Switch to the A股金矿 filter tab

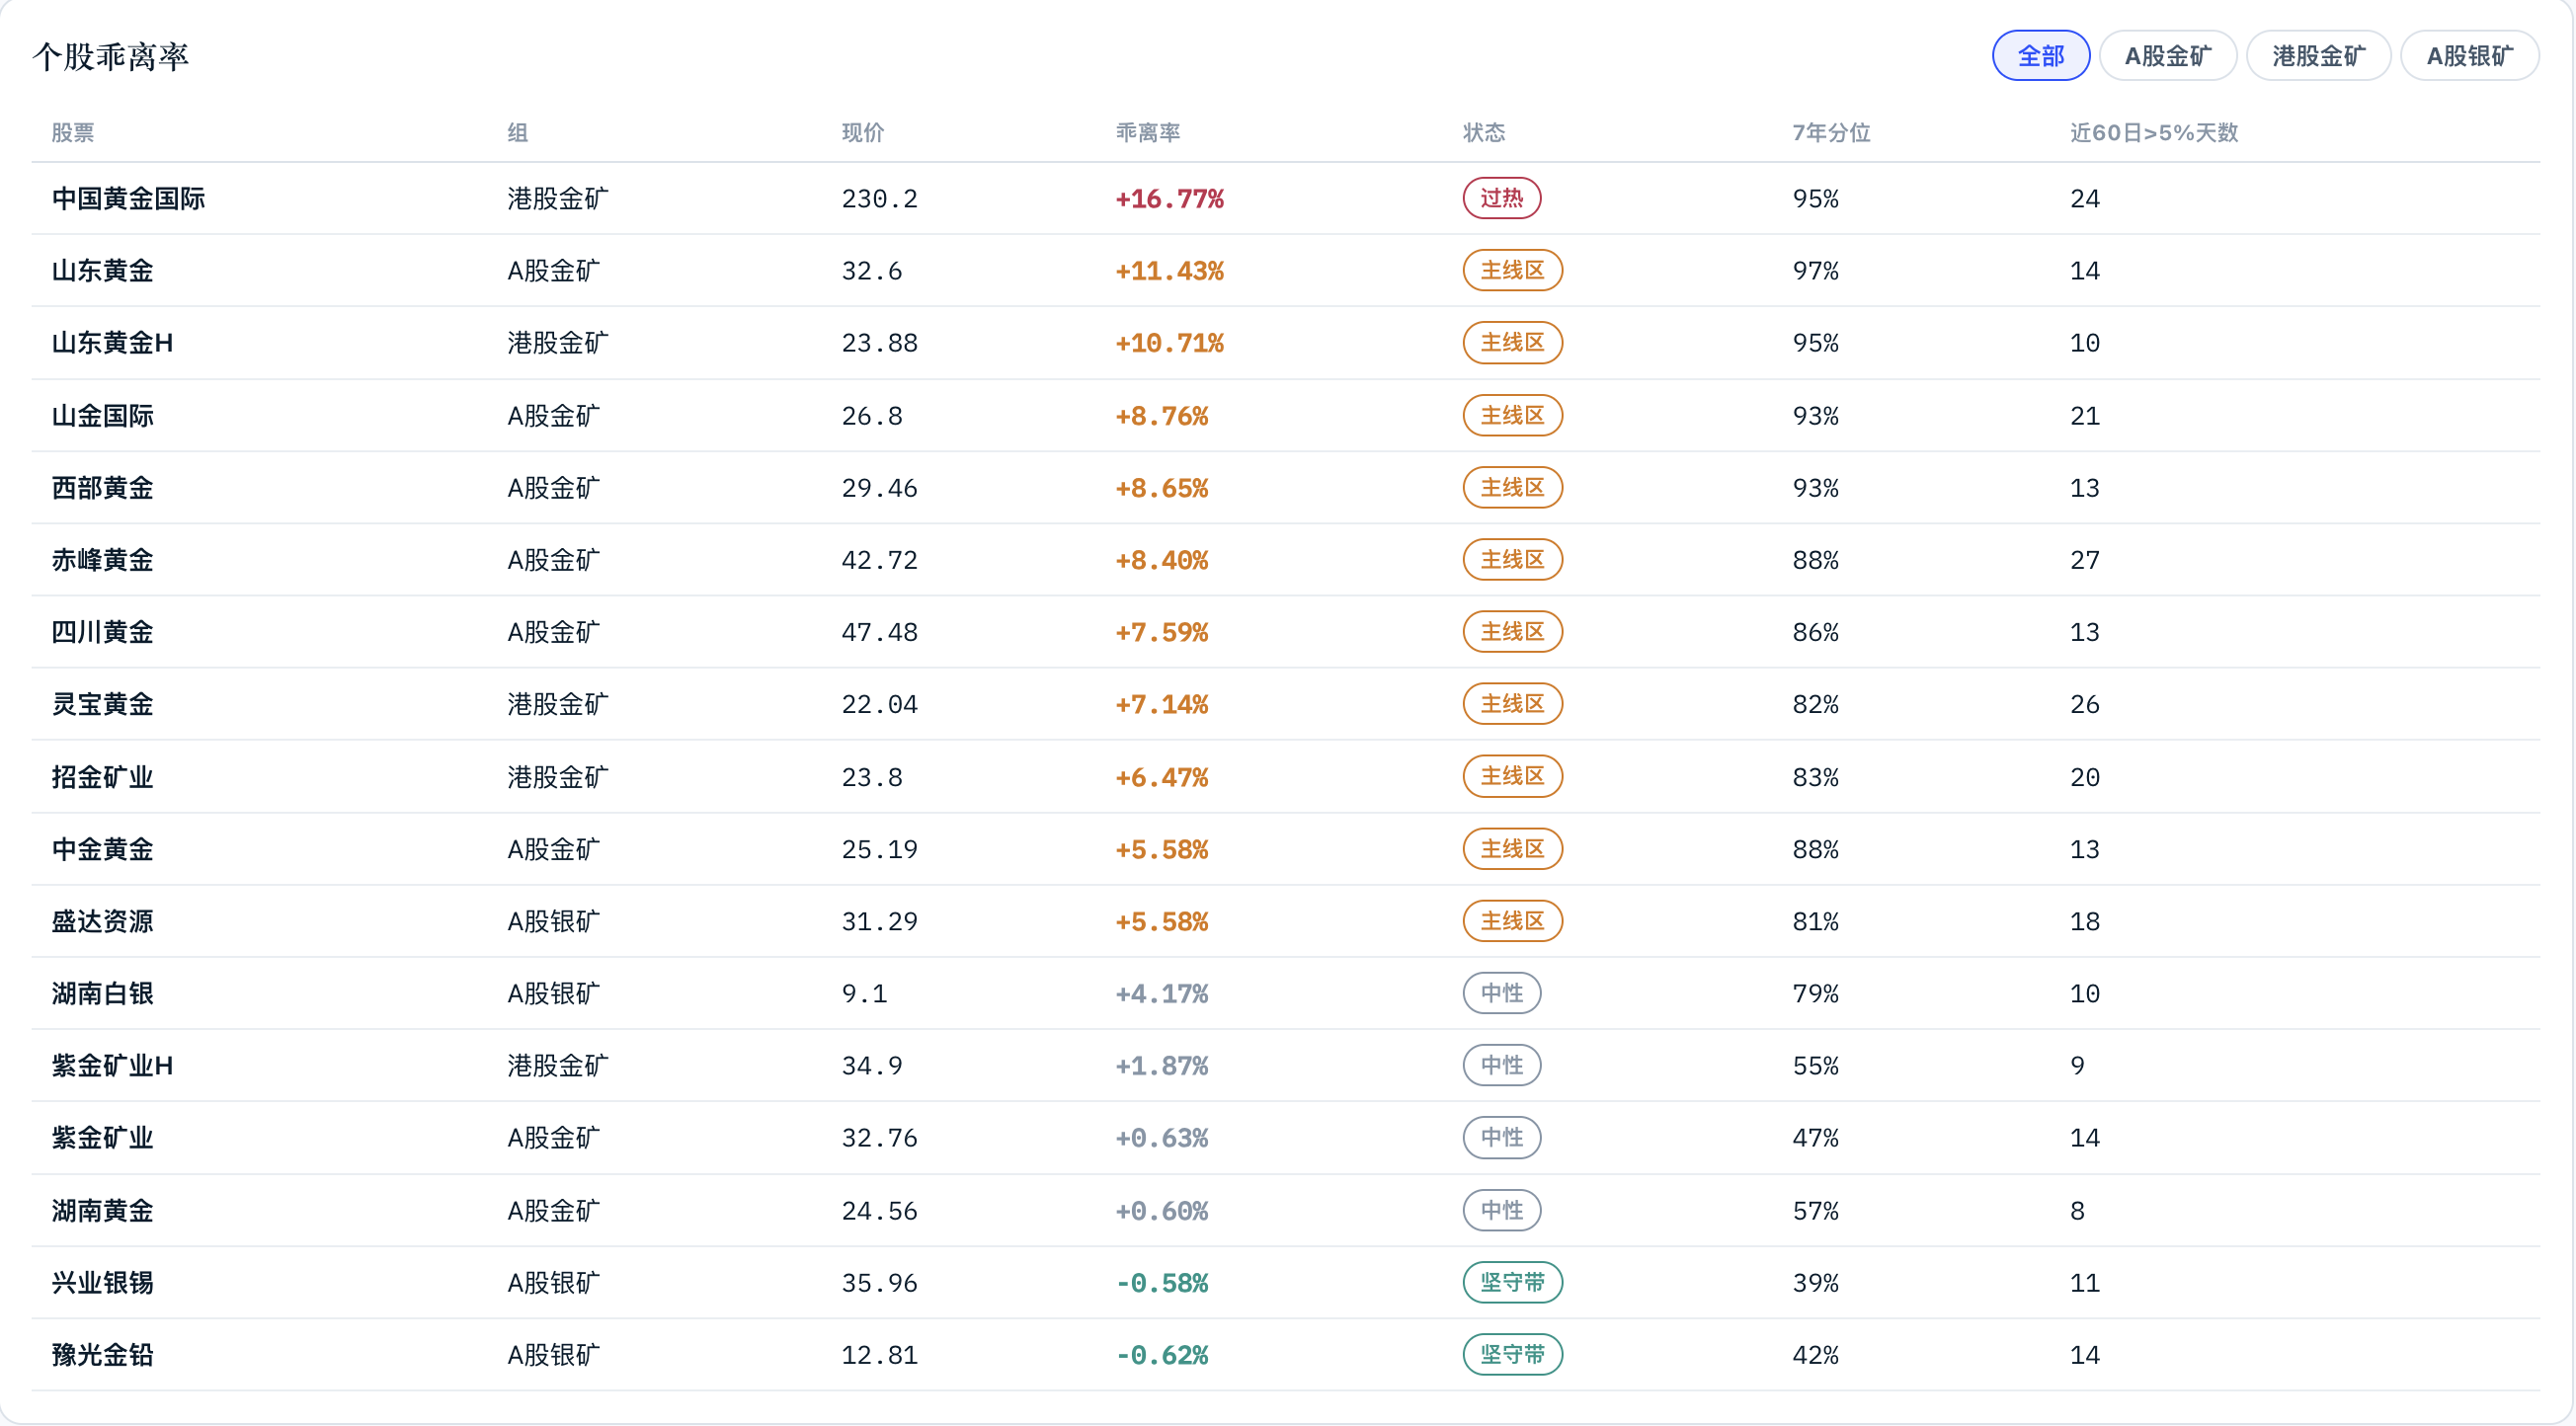(2167, 56)
